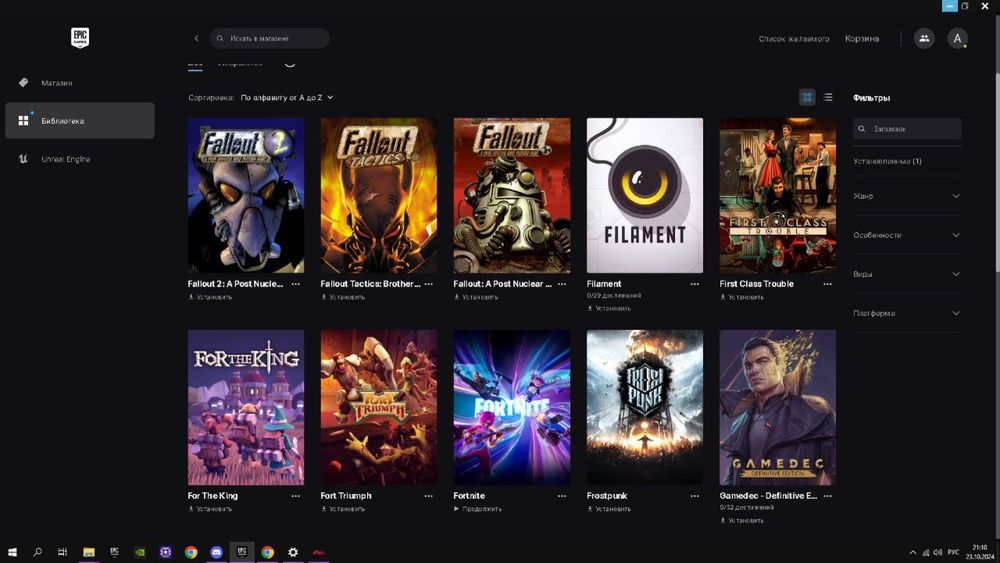This screenshot has height=563, width=1000.
Task: Open Магазин in sidebar
Action: 80,83
